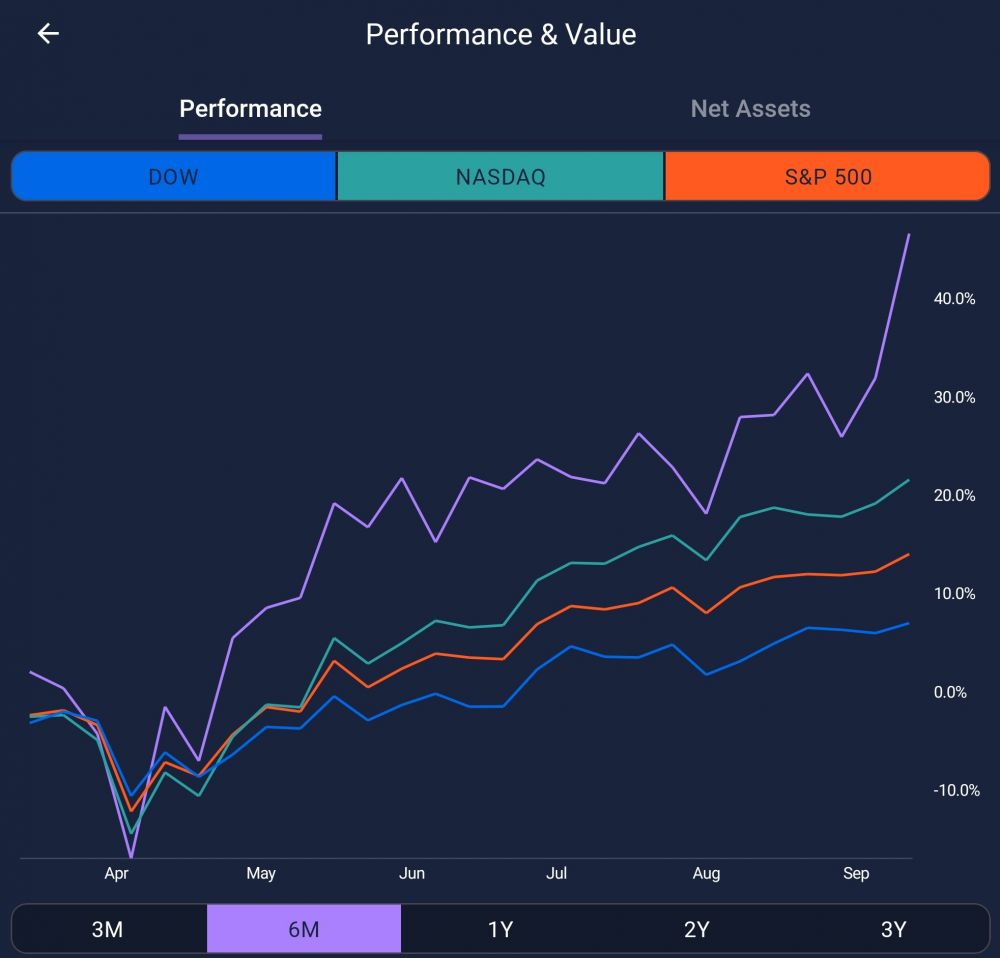Click the purple line's lowest point near Apr
The width and height of the screenshot is (1000, 958).
pyautogui.click(x=132, y=856)
